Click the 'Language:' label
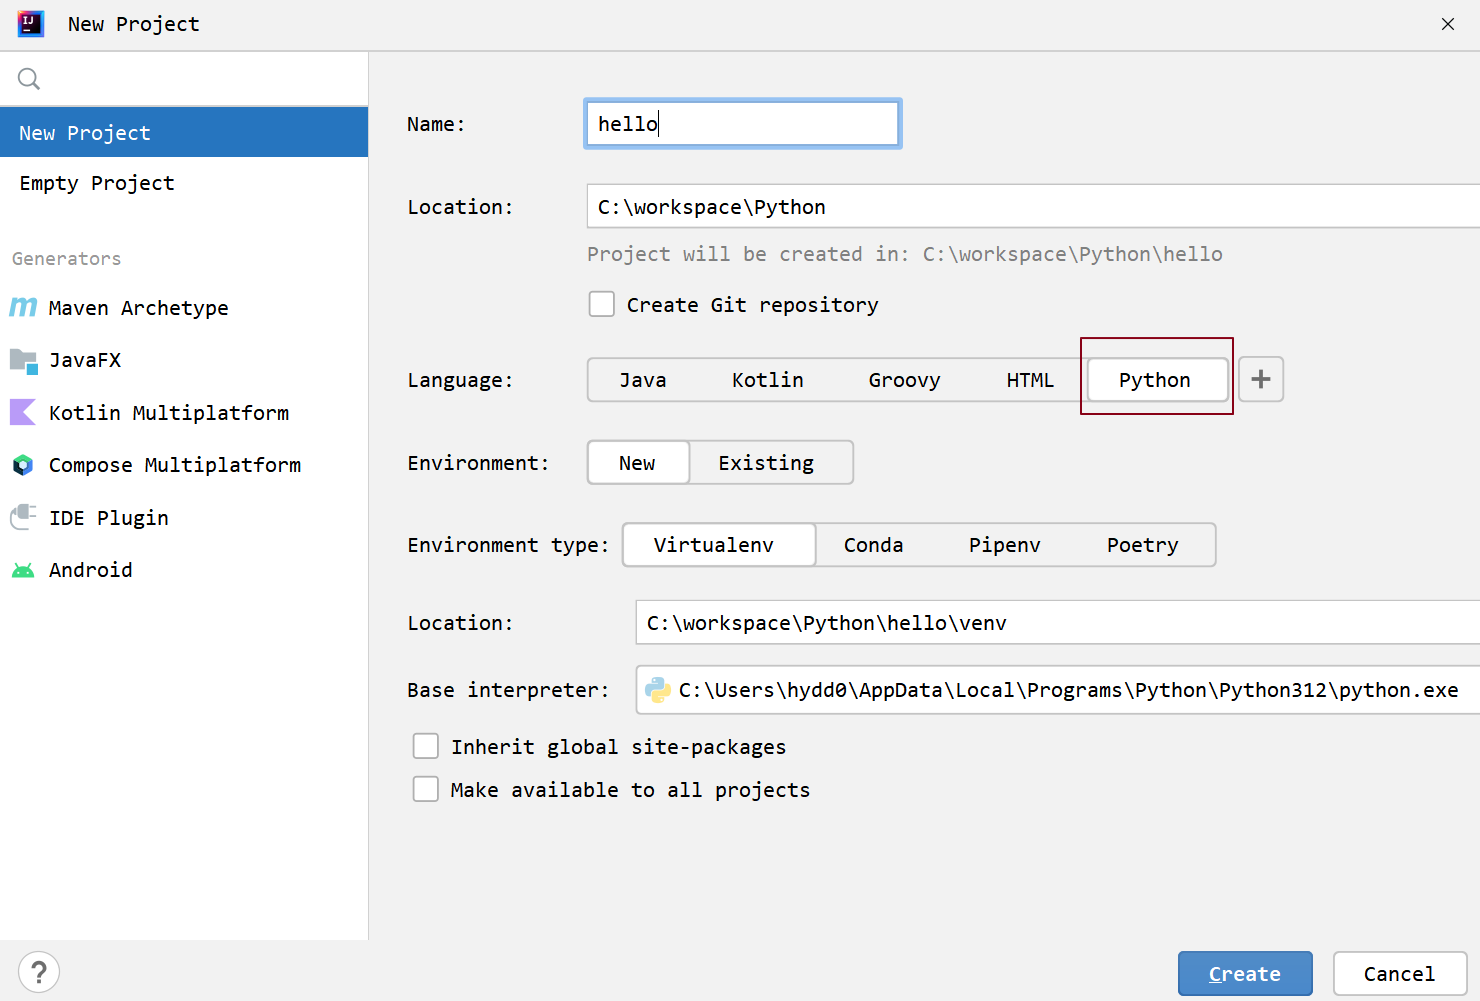 (460, 380)
